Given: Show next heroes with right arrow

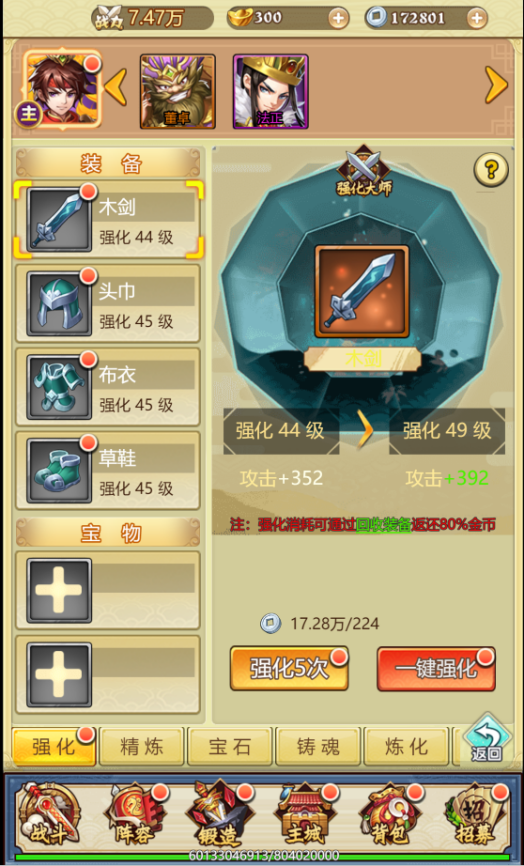Looking at the screenshot, I should [496, 85].
